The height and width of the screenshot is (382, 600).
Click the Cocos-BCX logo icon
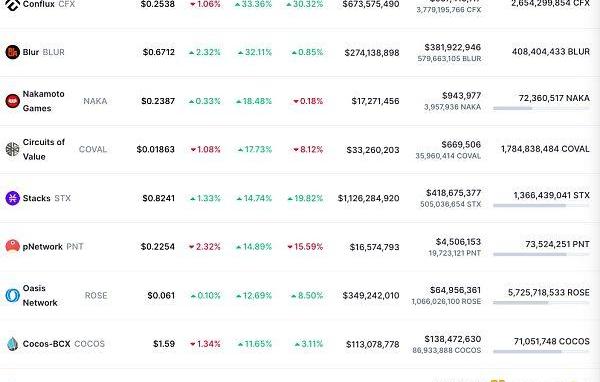(12, 344)
